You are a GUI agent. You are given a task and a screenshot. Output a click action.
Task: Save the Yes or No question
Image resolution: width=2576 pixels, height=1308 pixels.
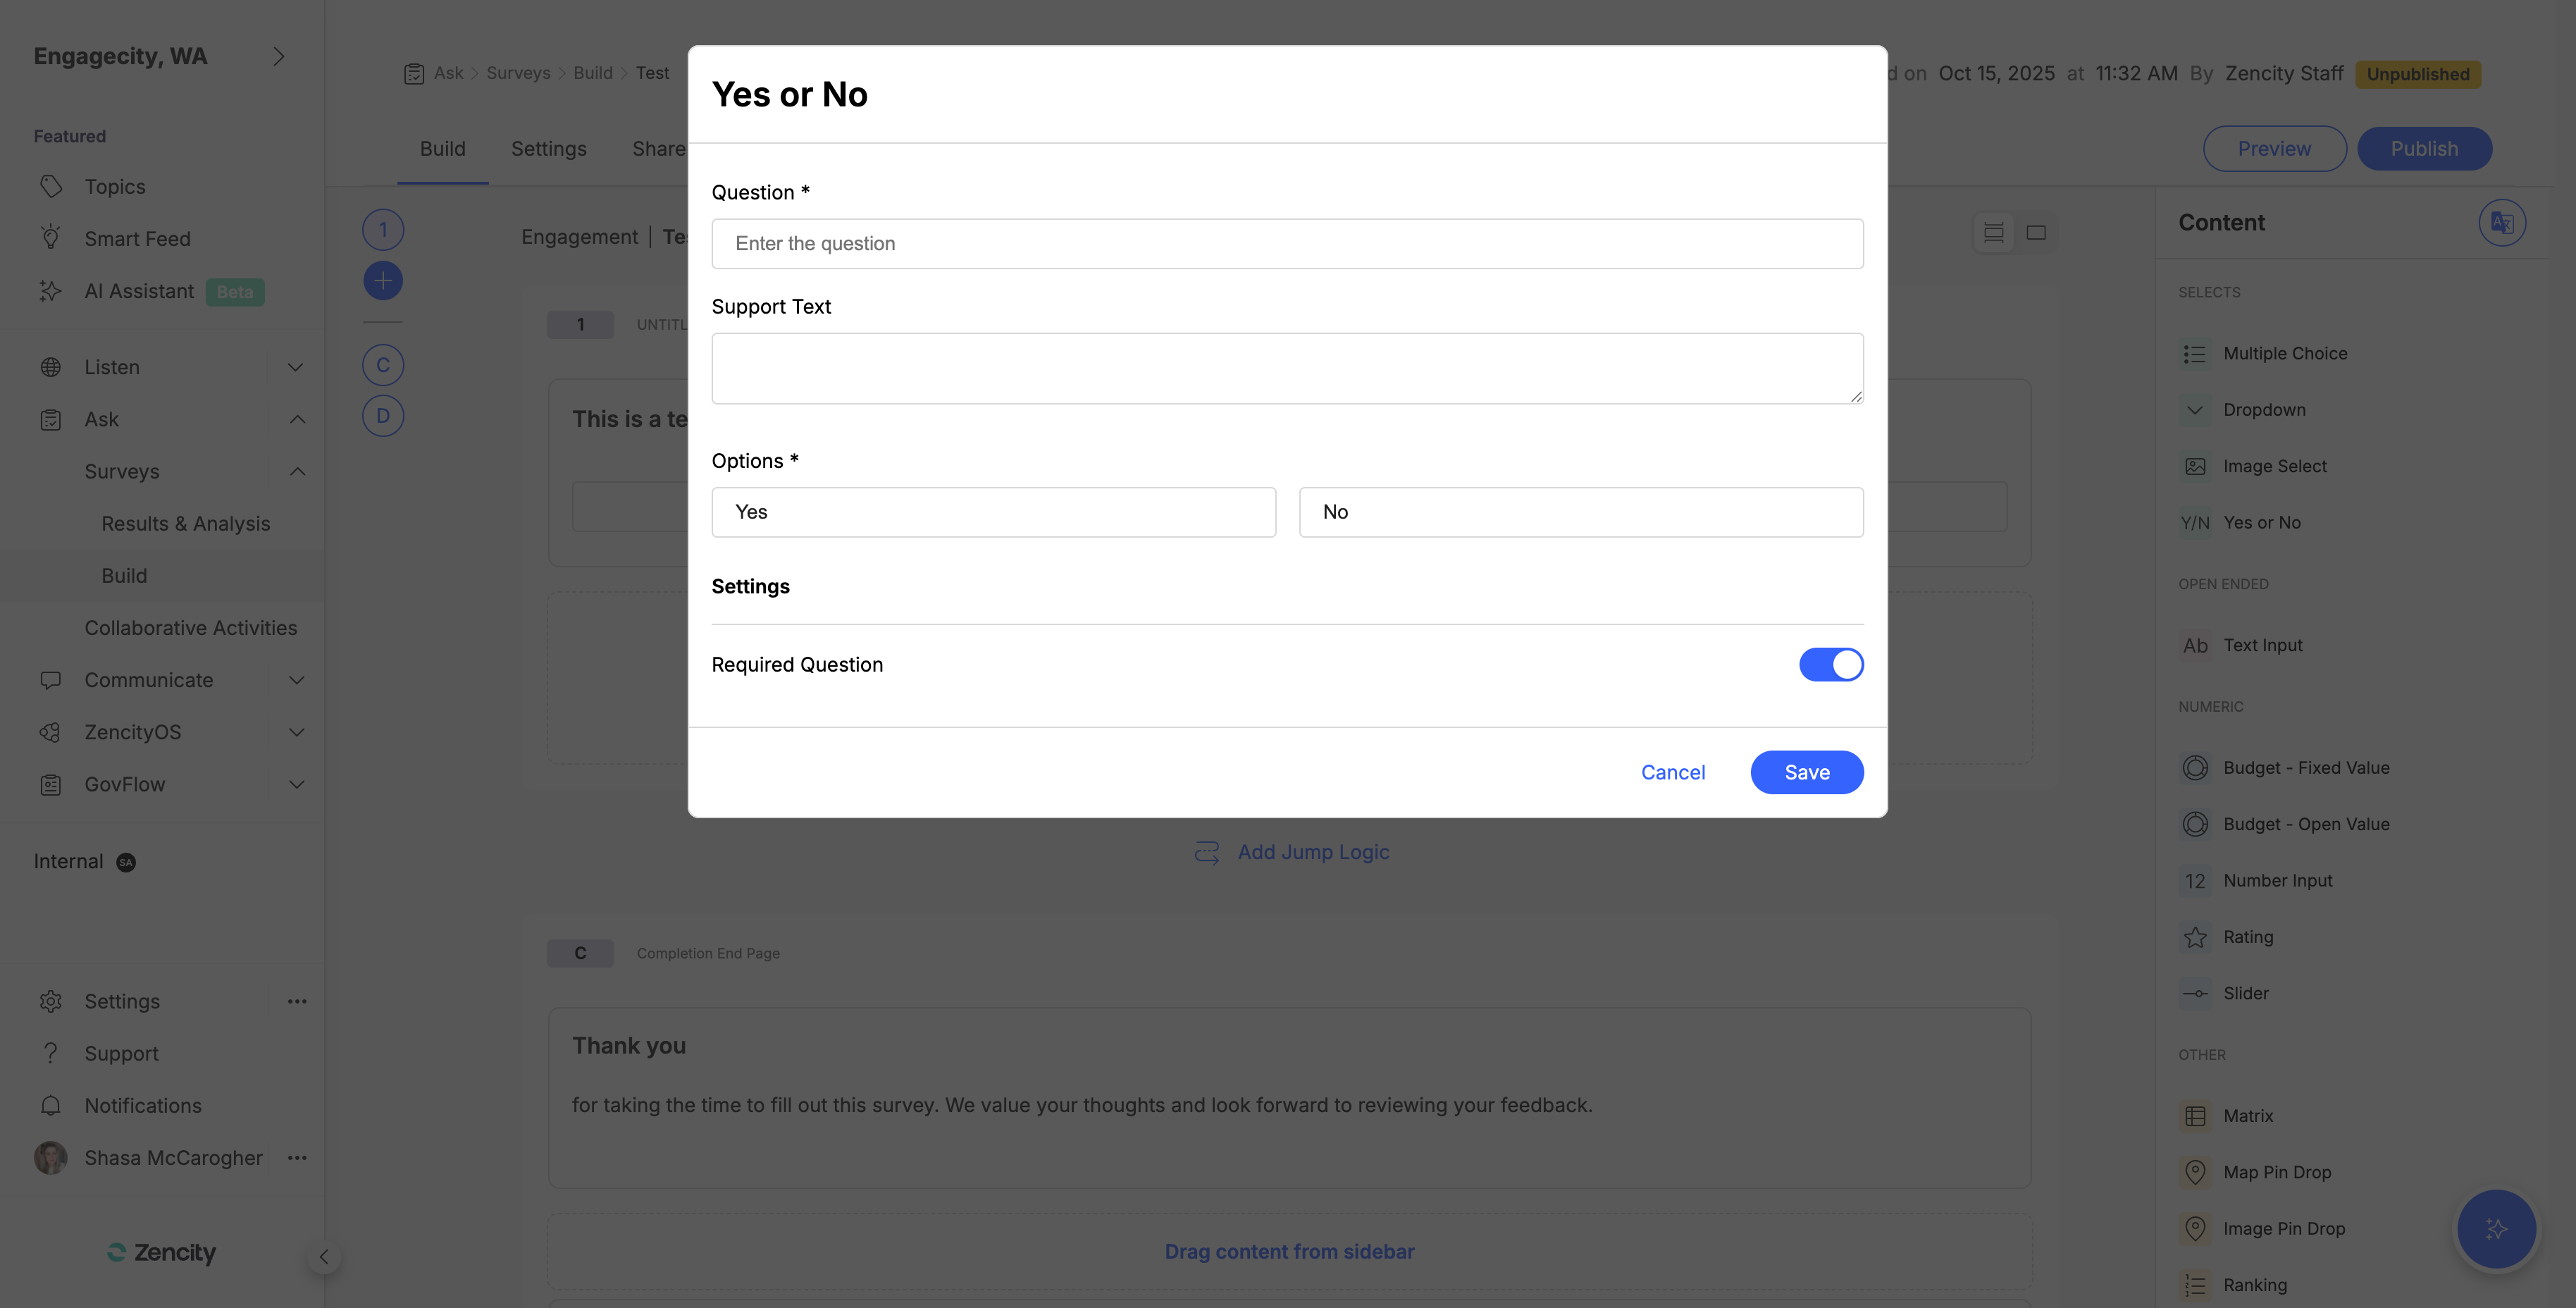1806,772
